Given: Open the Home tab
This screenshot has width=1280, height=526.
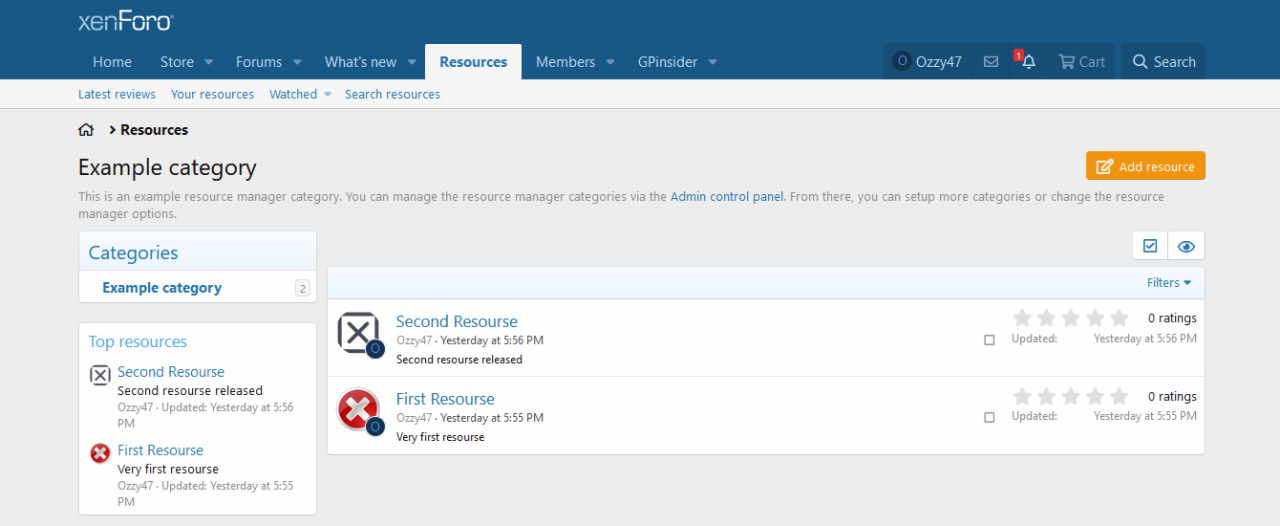Looking at the screenshot, I should click(112, 62).
